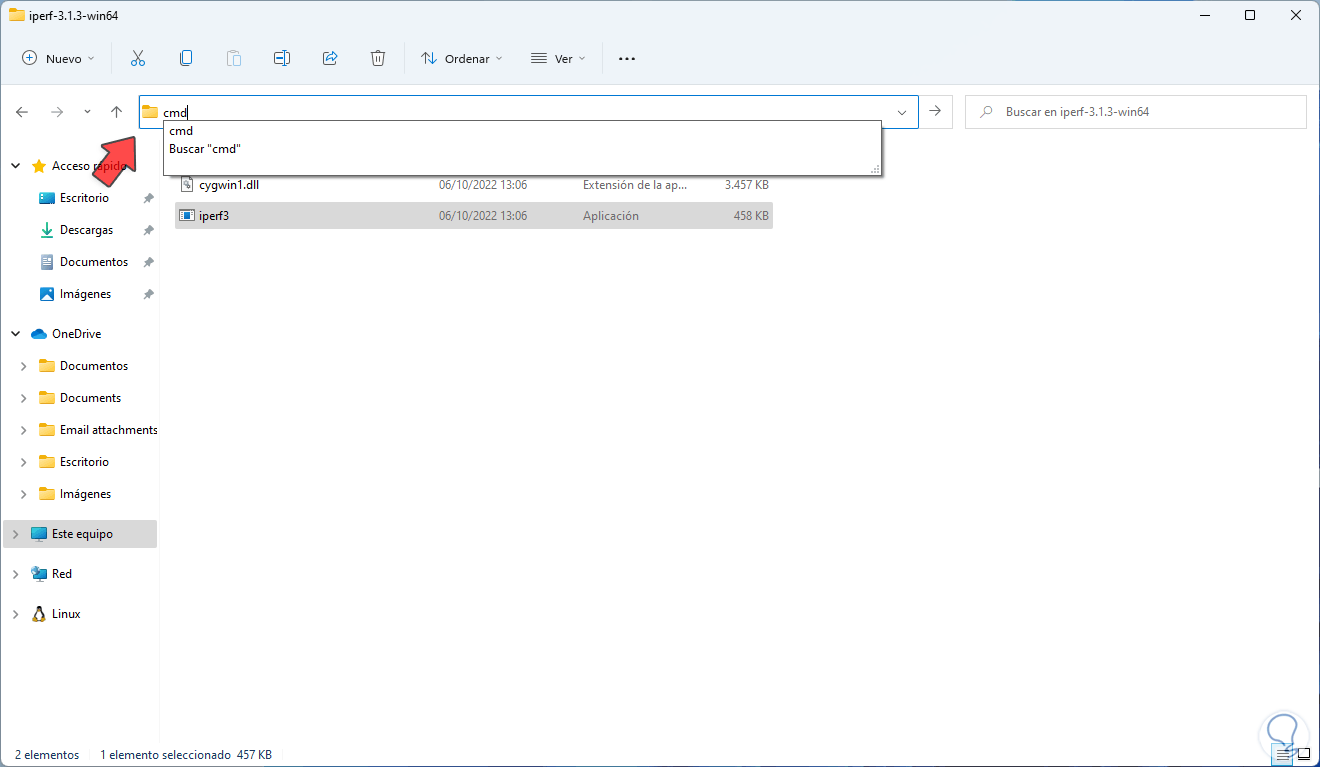Click the Delete trash can icon
This screenshot has height=767, width=1320.
(x=378, y=59)
